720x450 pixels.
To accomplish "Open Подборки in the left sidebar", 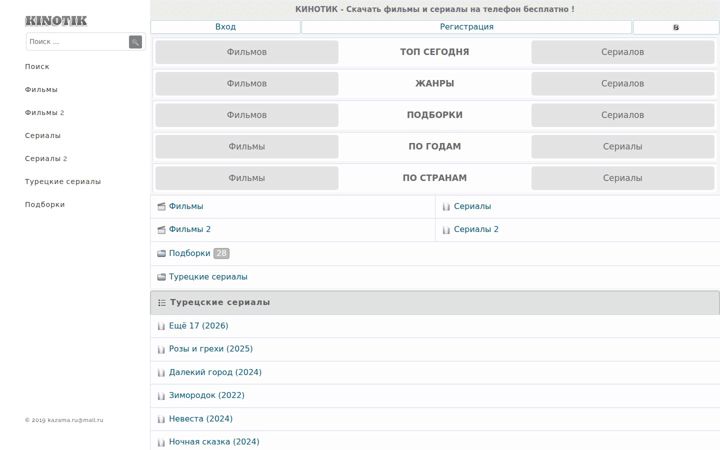I will point(45,204).
